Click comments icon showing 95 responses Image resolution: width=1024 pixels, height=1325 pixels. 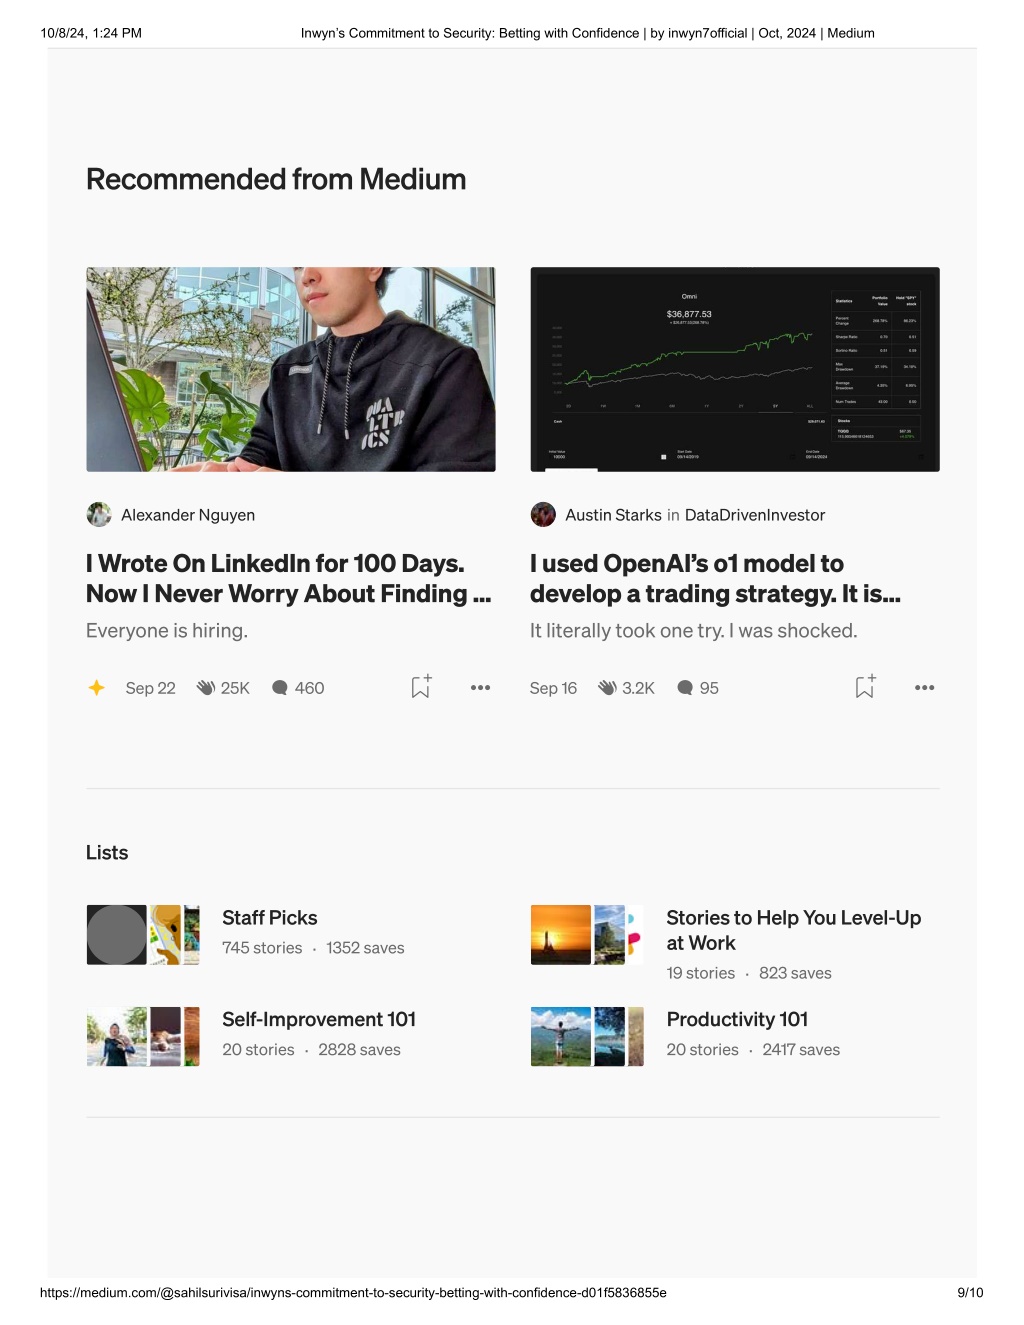click(685, 688)
